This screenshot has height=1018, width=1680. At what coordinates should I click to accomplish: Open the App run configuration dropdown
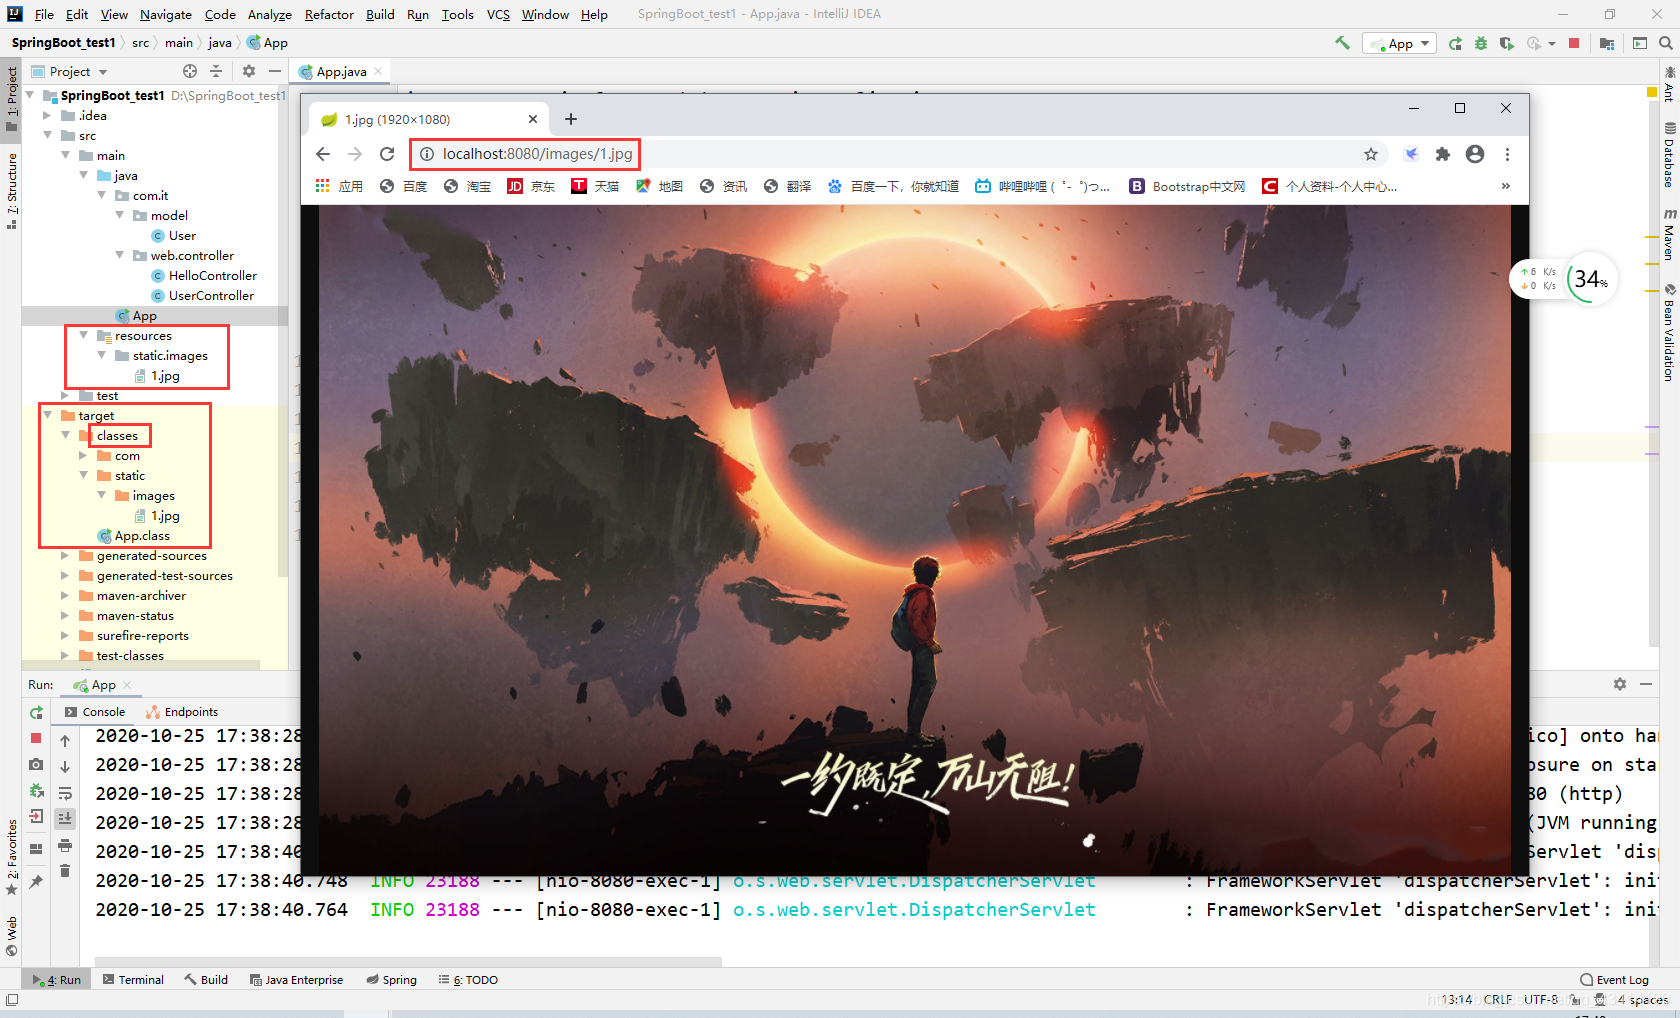coord(1399,43)
